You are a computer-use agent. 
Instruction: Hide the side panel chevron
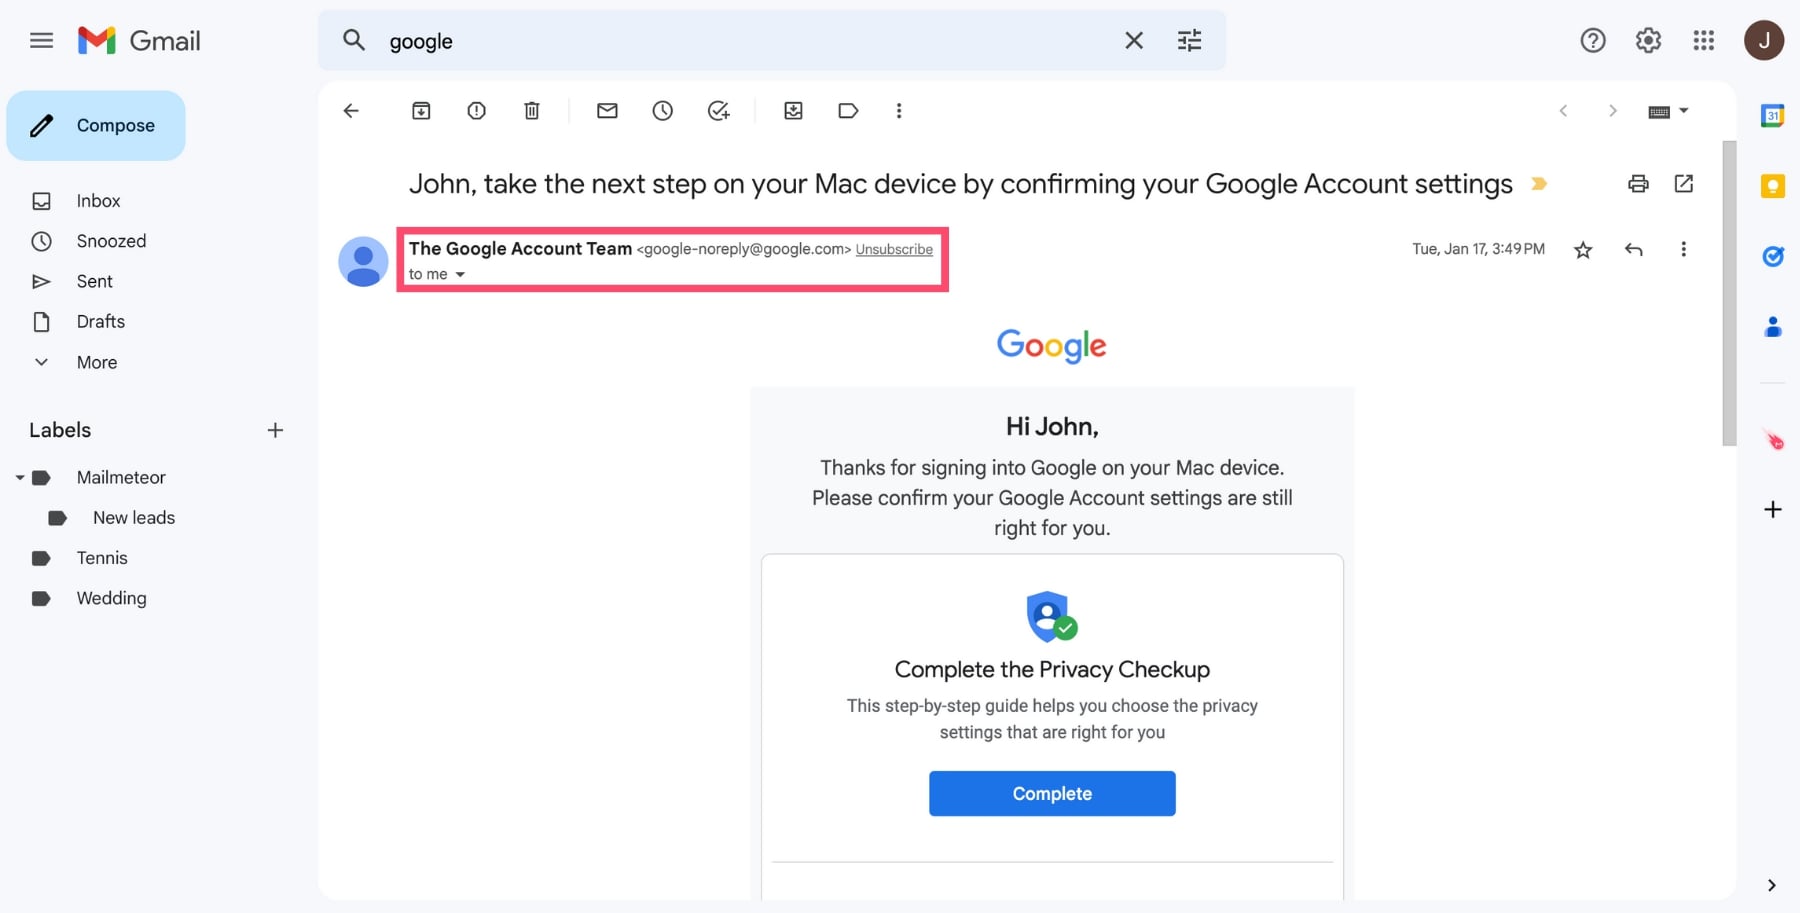click(x=1772, y=886)
